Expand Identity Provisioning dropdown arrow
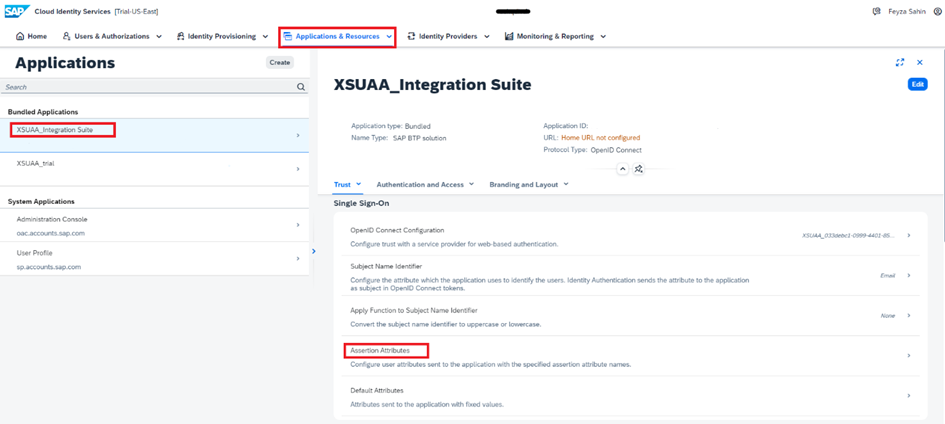The height and width of the screenshot is (424, 945). click(265, 36)
